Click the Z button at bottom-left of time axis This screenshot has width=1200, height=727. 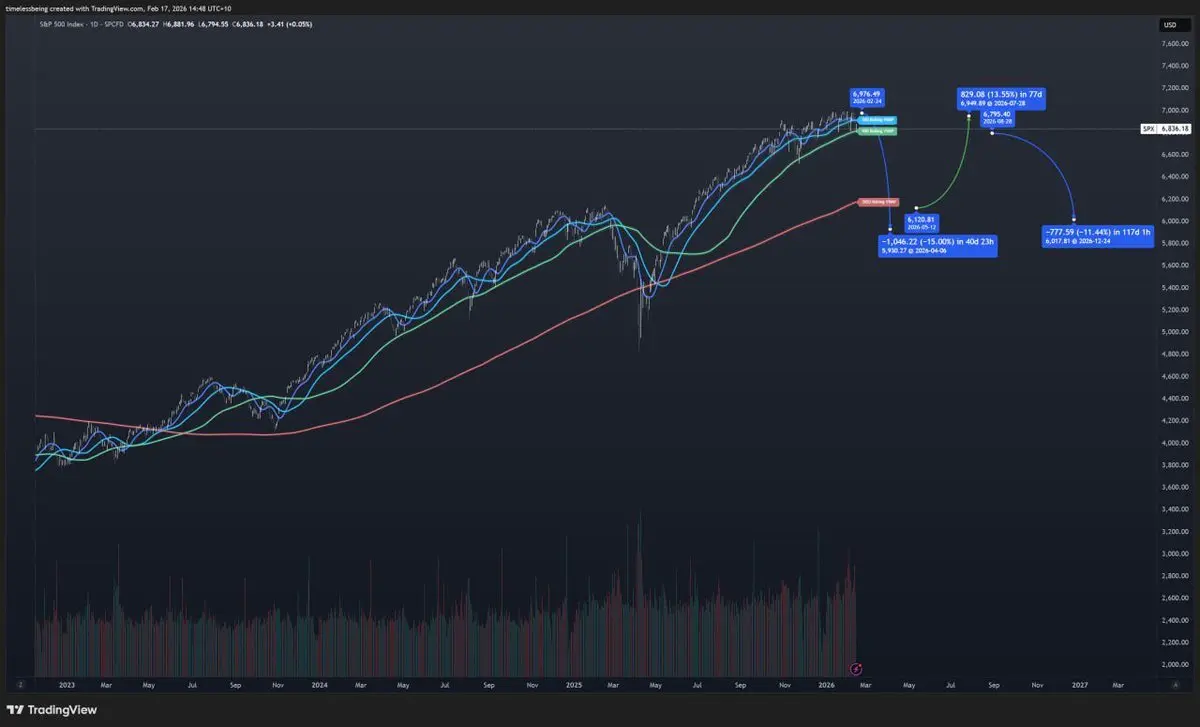(19, 686)
